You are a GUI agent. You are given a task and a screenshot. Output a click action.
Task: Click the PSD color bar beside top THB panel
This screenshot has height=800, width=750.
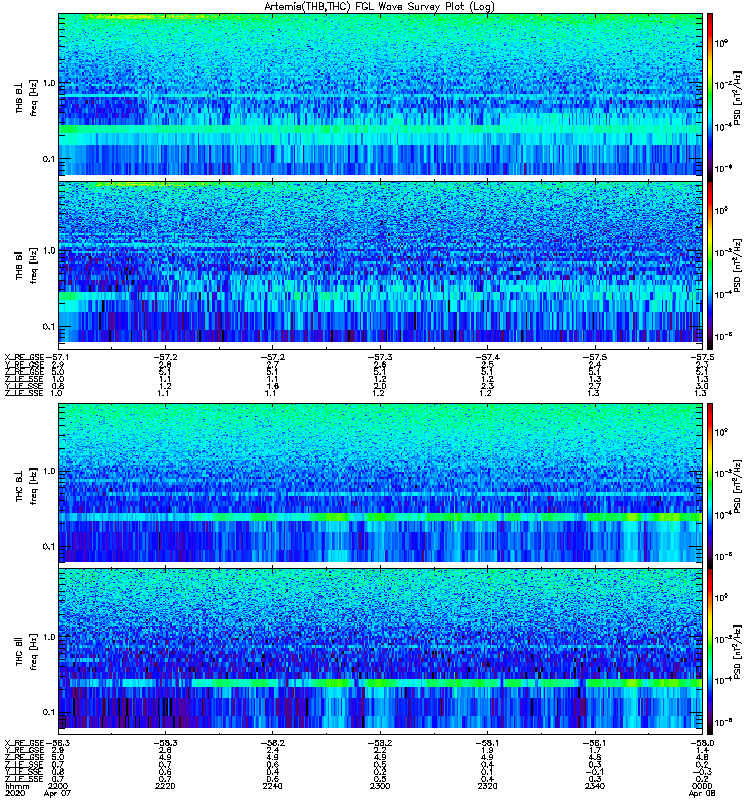710,97
